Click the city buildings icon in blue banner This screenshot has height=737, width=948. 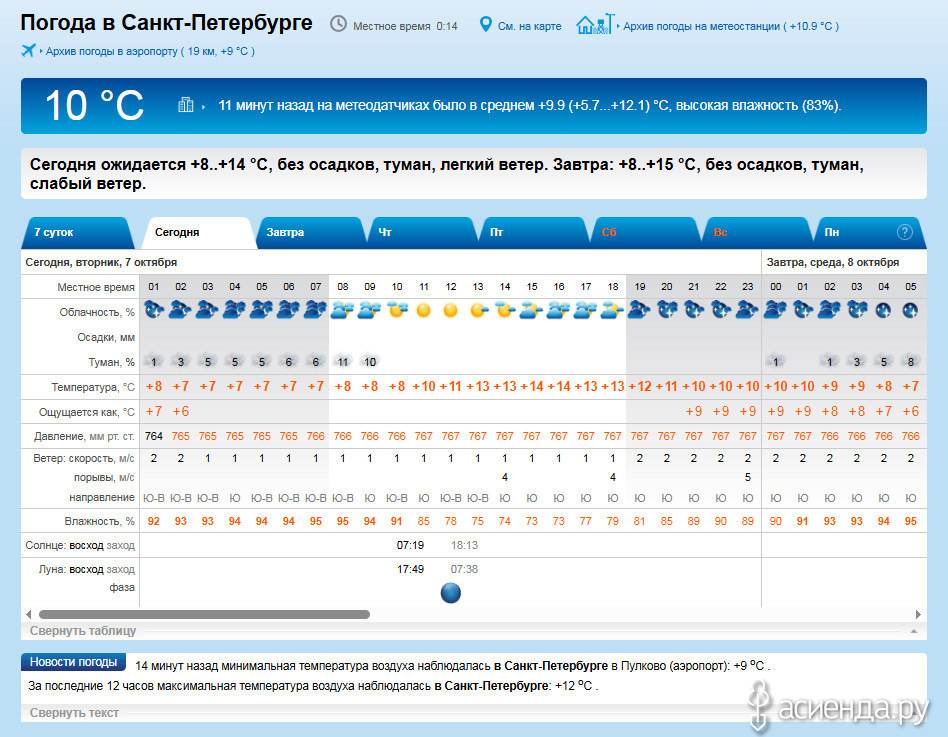point(186,104)
